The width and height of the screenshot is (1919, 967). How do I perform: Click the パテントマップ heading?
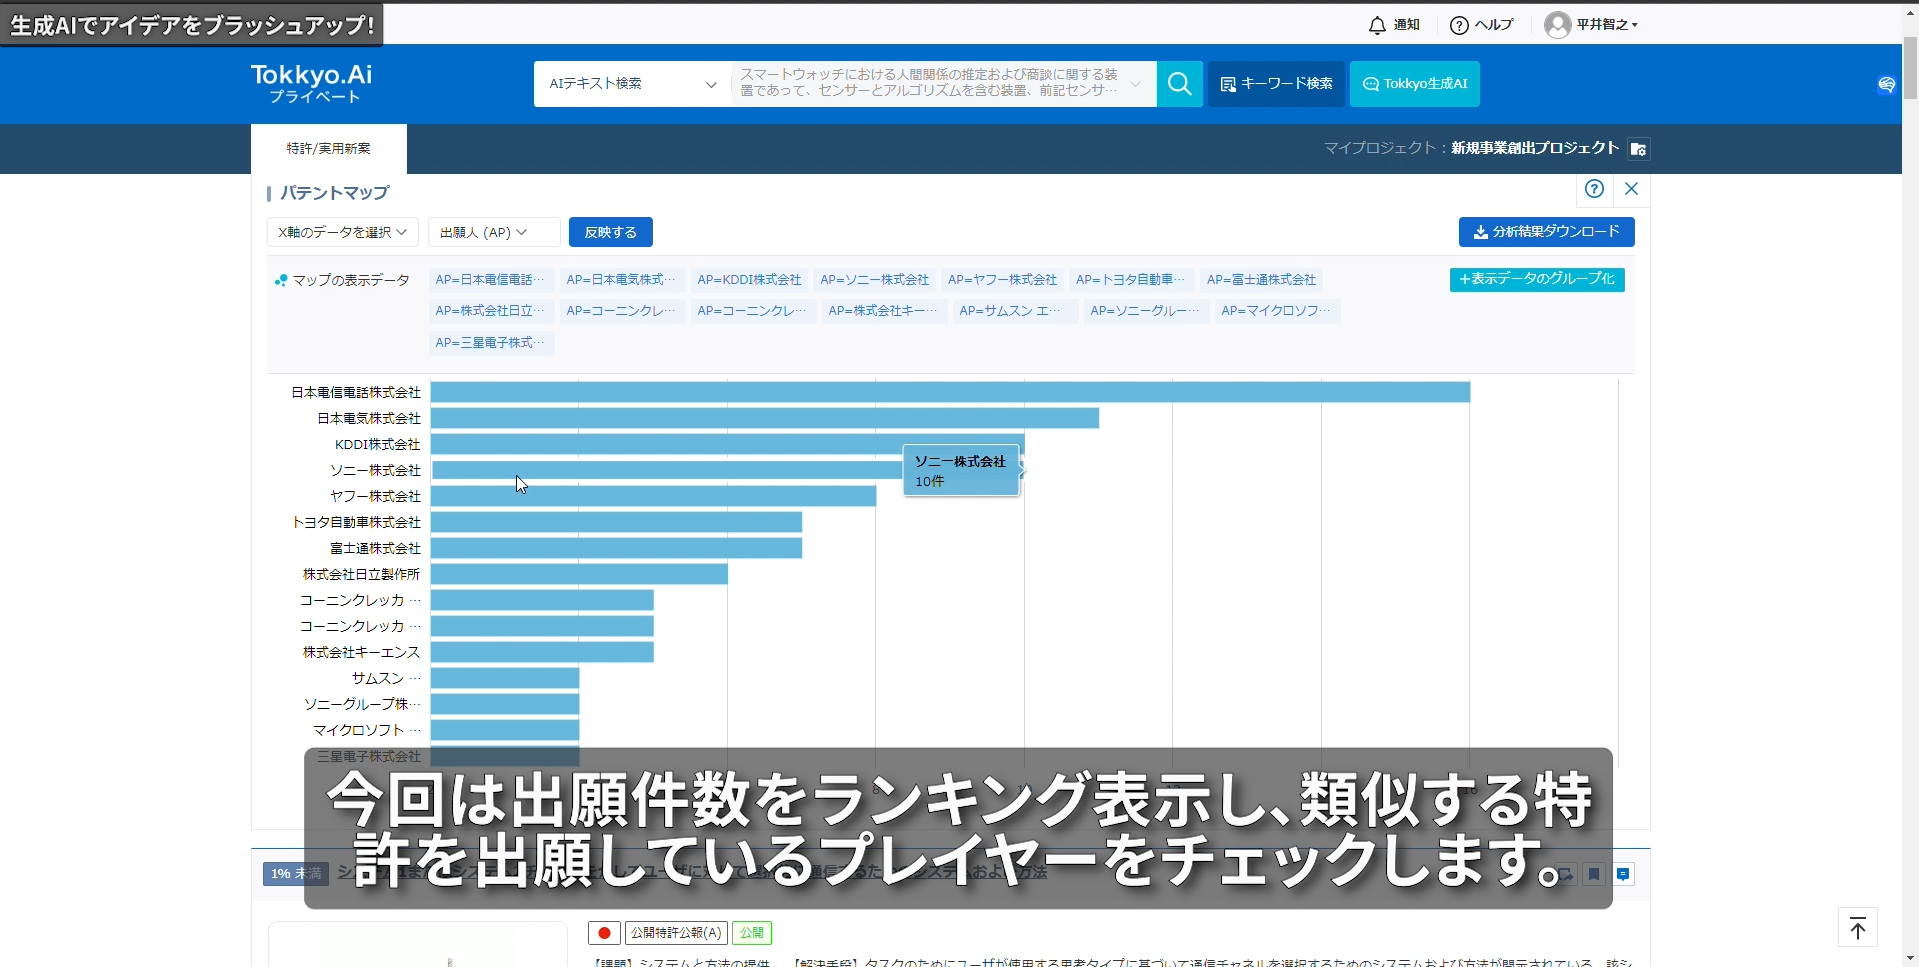pos(334,193)
